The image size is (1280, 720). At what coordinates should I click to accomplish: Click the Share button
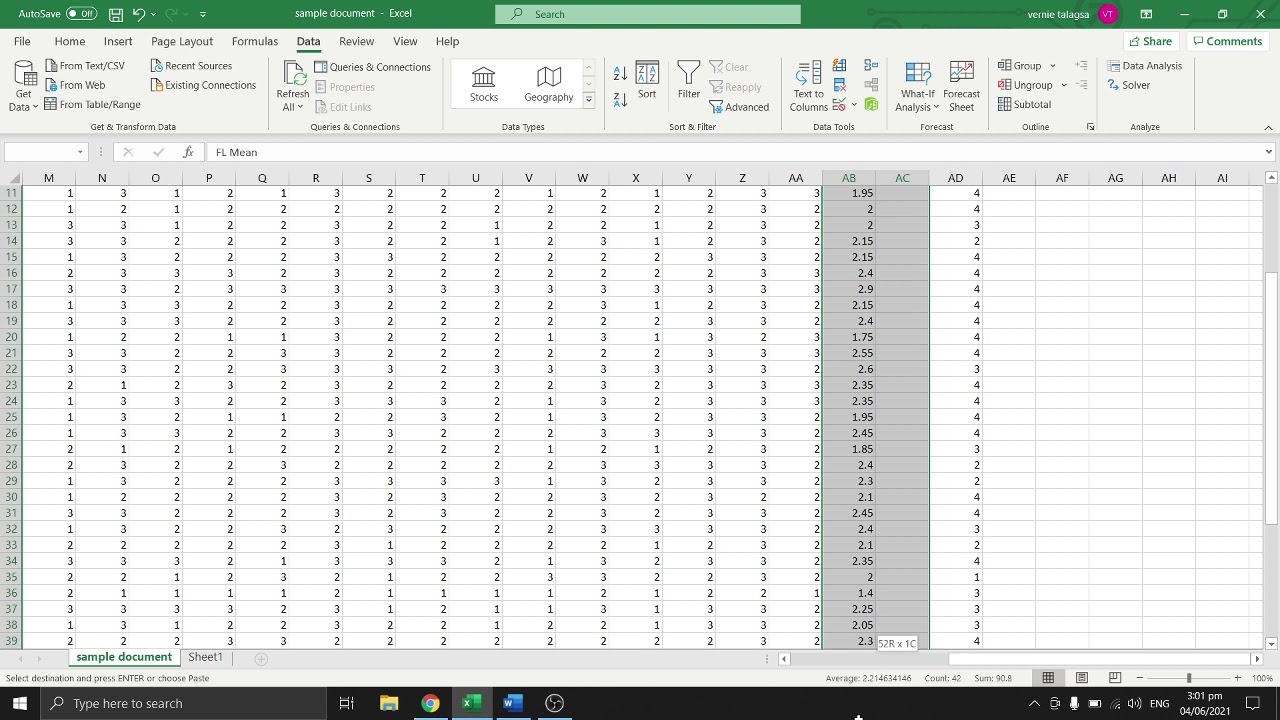pyautogui.click(x=1150, y=41)
